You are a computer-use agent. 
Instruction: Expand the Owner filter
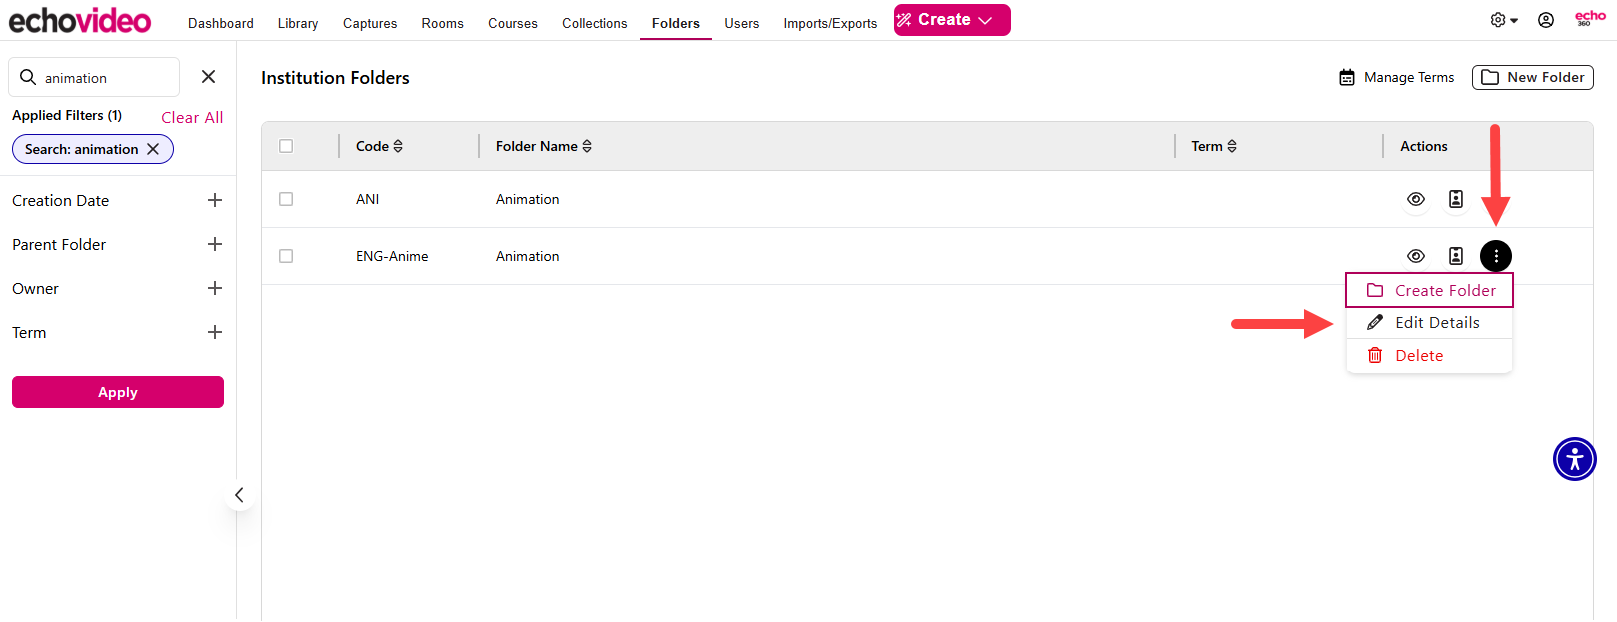(214, 288)
